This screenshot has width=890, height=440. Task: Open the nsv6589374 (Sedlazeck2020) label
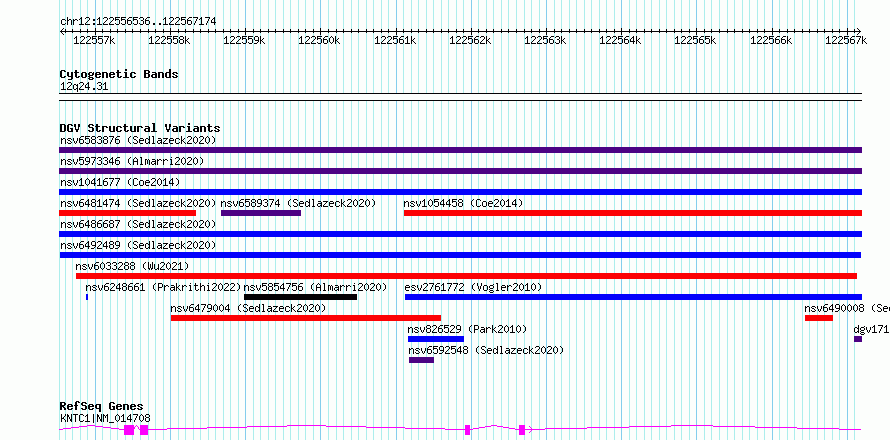coord(299,203)
